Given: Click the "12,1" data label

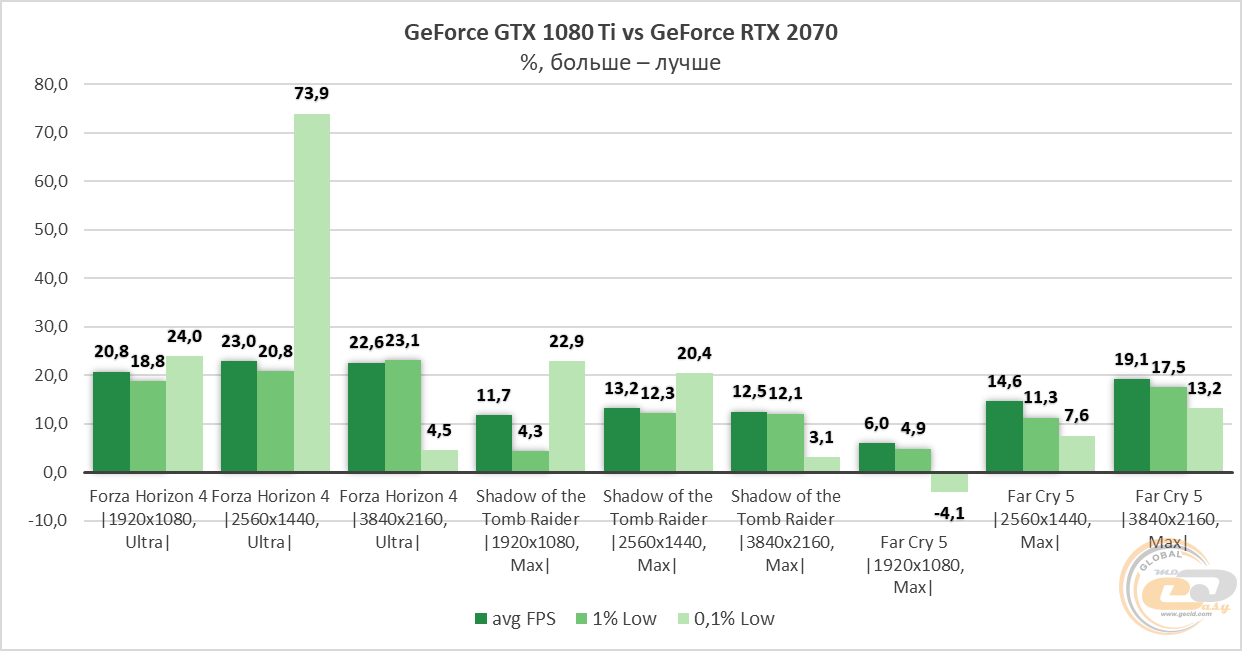Looking at the screenshot, I should click(786, 394).
